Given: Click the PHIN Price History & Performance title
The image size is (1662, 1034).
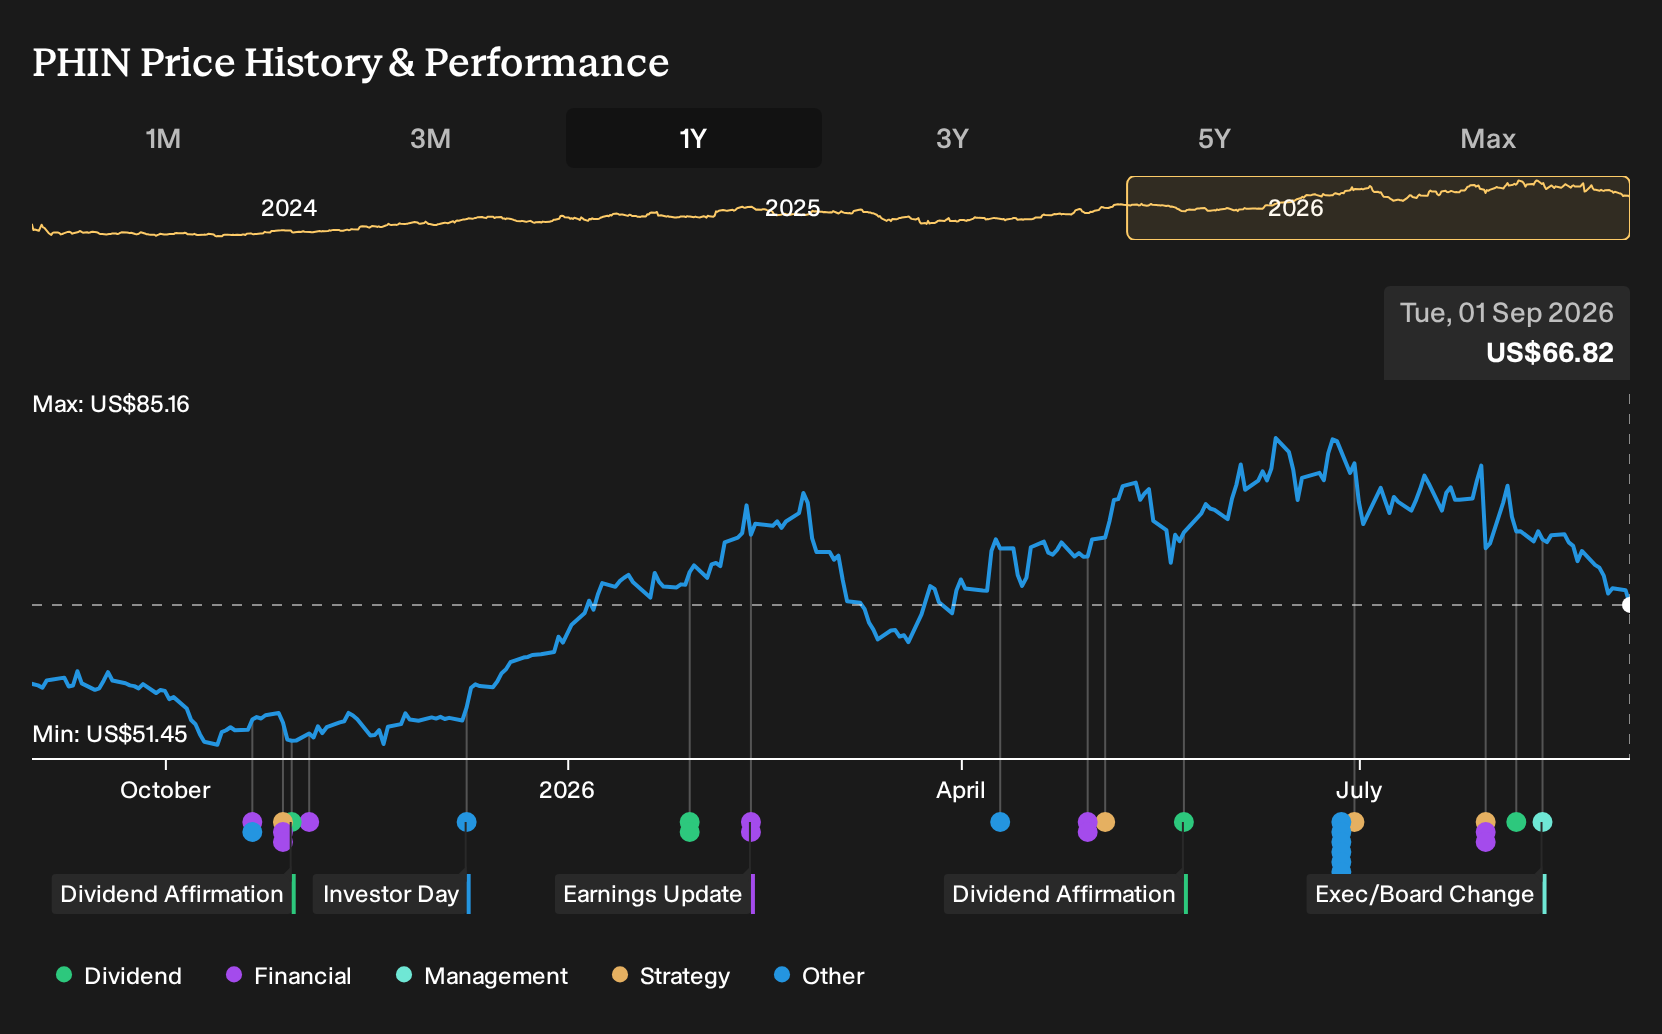Looking at the screenshot, I should pyautogui.click(x=351, y=62).
